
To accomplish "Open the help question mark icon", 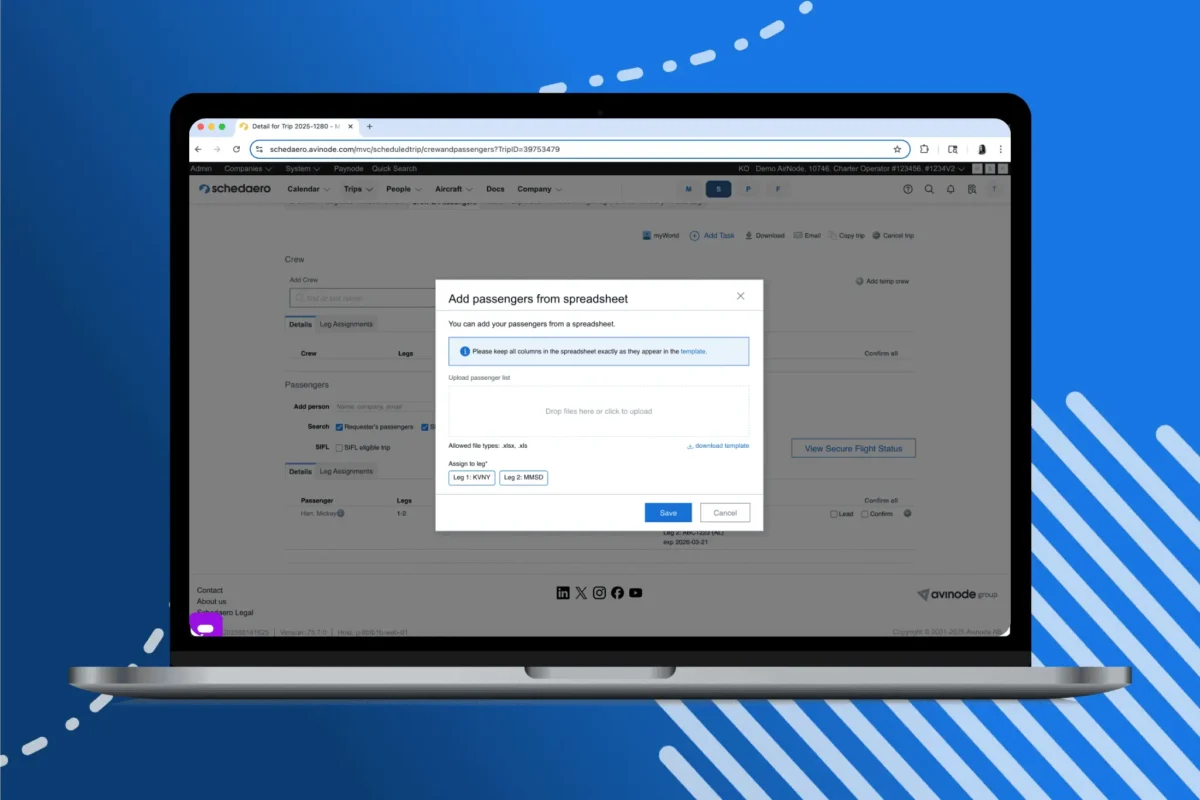I will (x=907, y=189).
